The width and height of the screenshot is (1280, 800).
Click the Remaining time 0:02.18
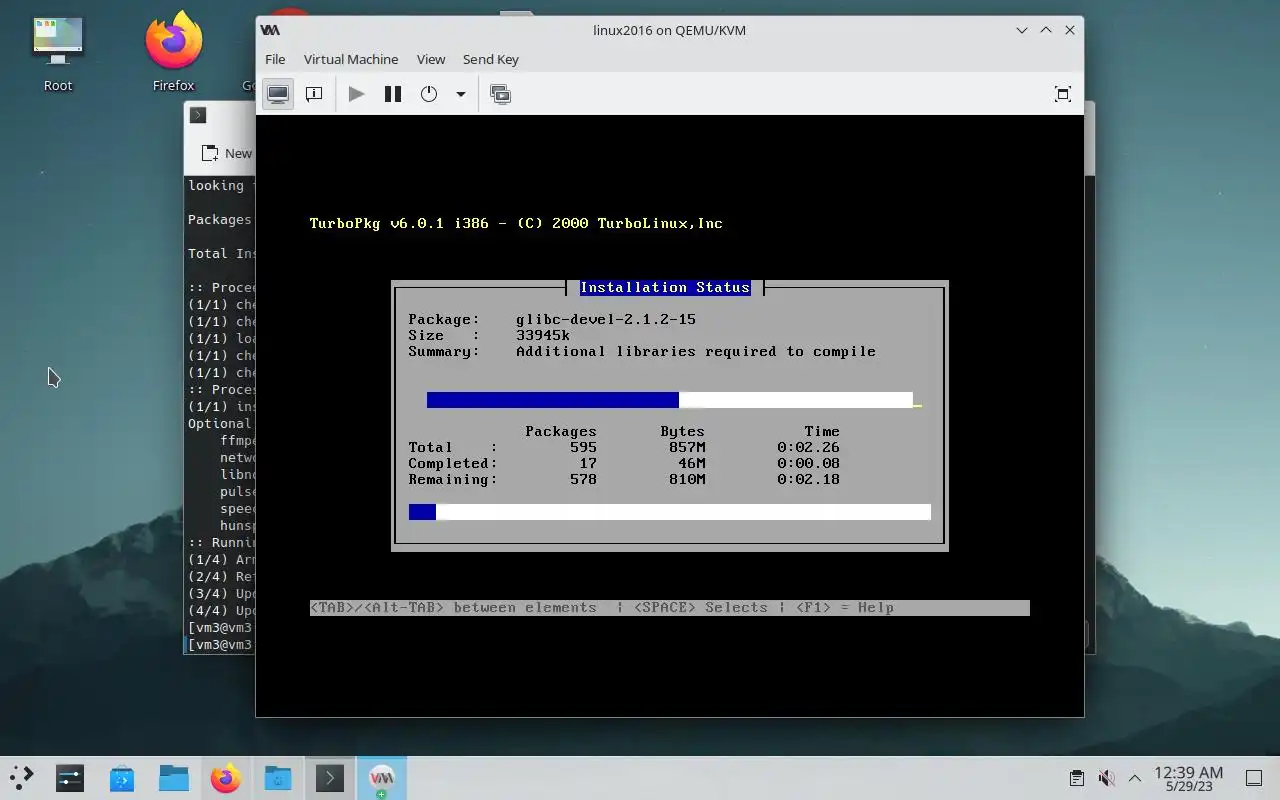pyautogui.click(x=808, y=479)
